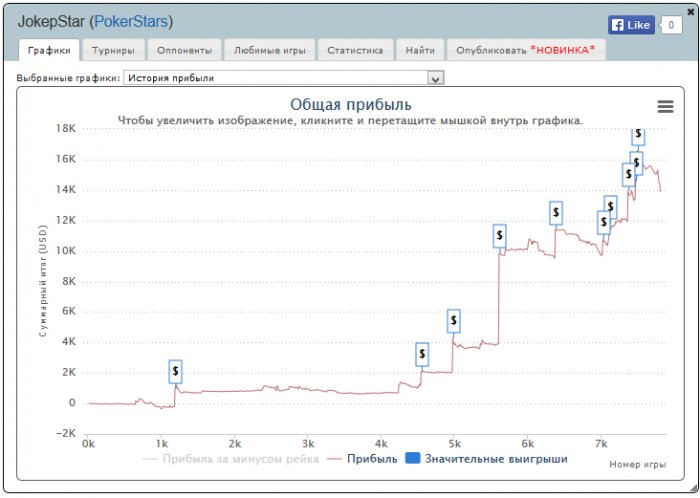Open the Оппоненты tab
The height and width of the screenshot is (498, 700).
coord(184,50)
